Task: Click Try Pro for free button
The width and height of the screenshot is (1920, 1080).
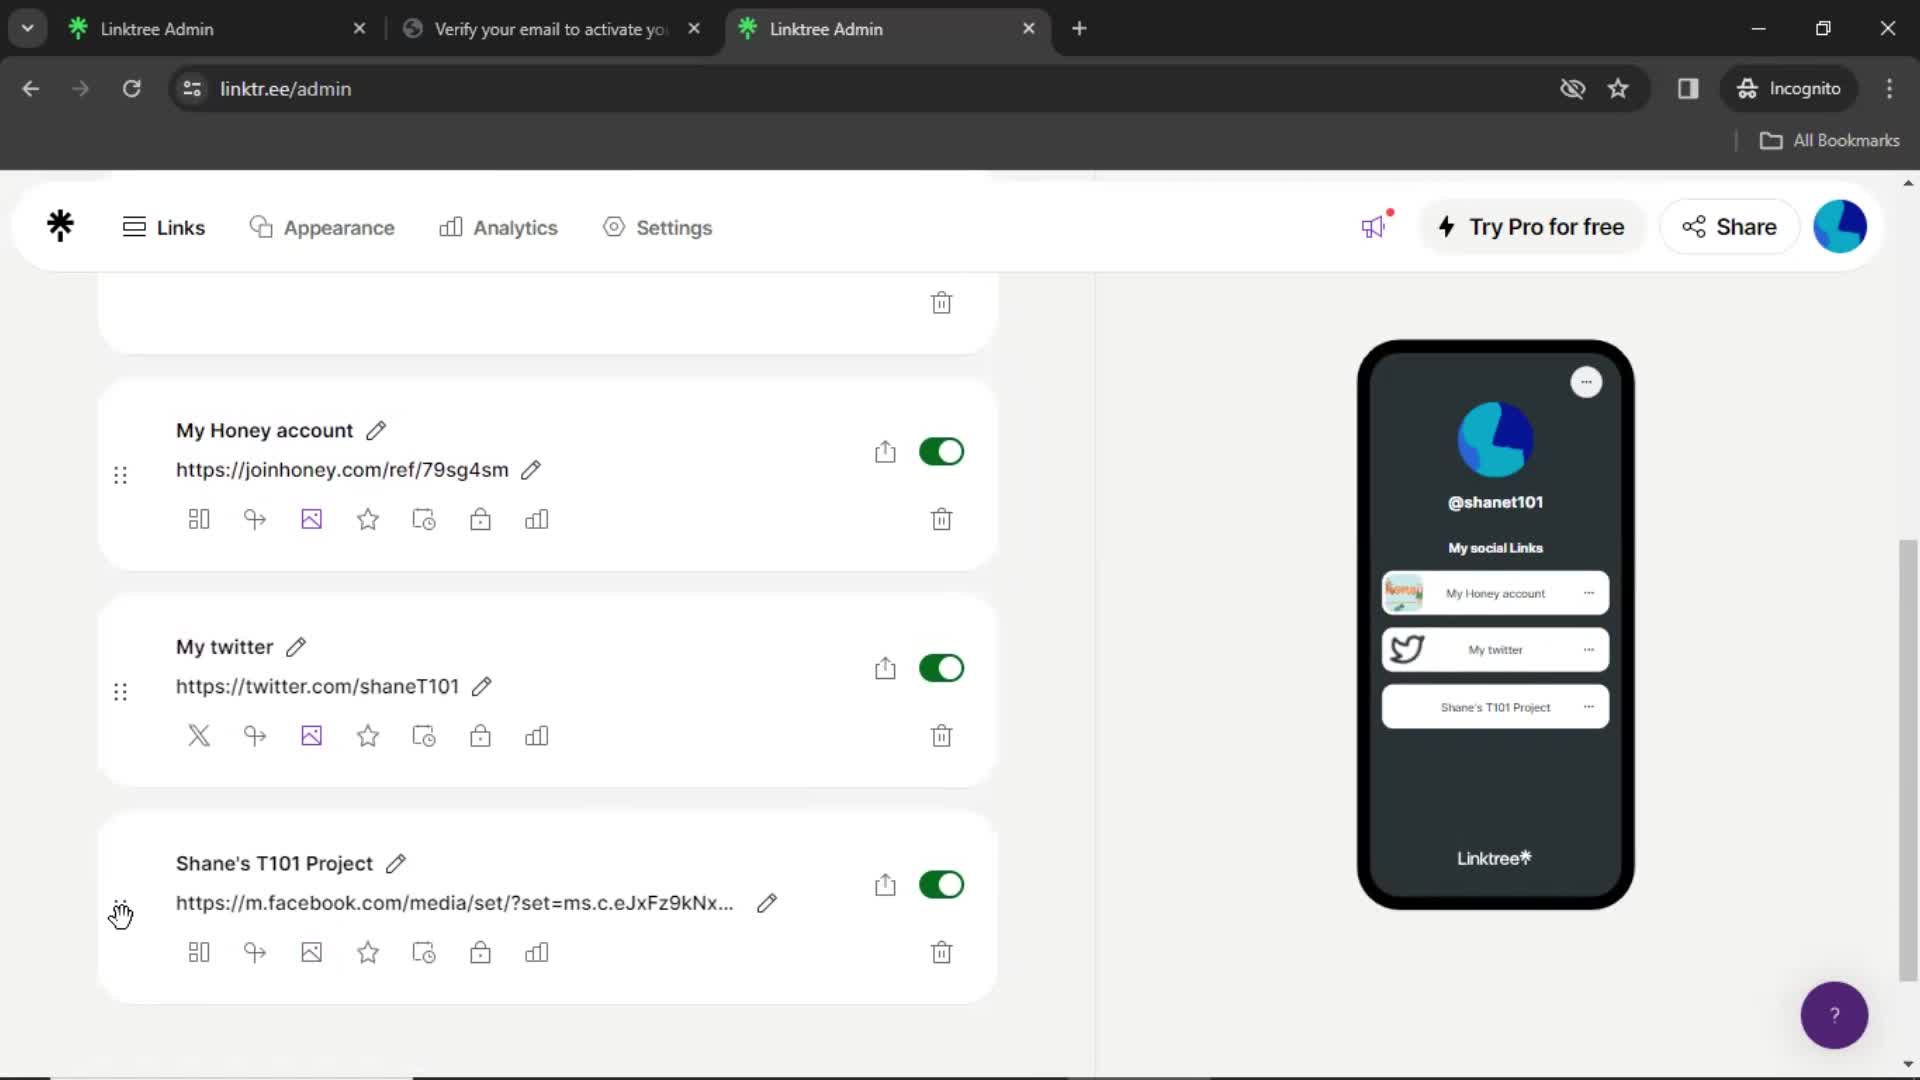Action: click(x=1531, y=227)
